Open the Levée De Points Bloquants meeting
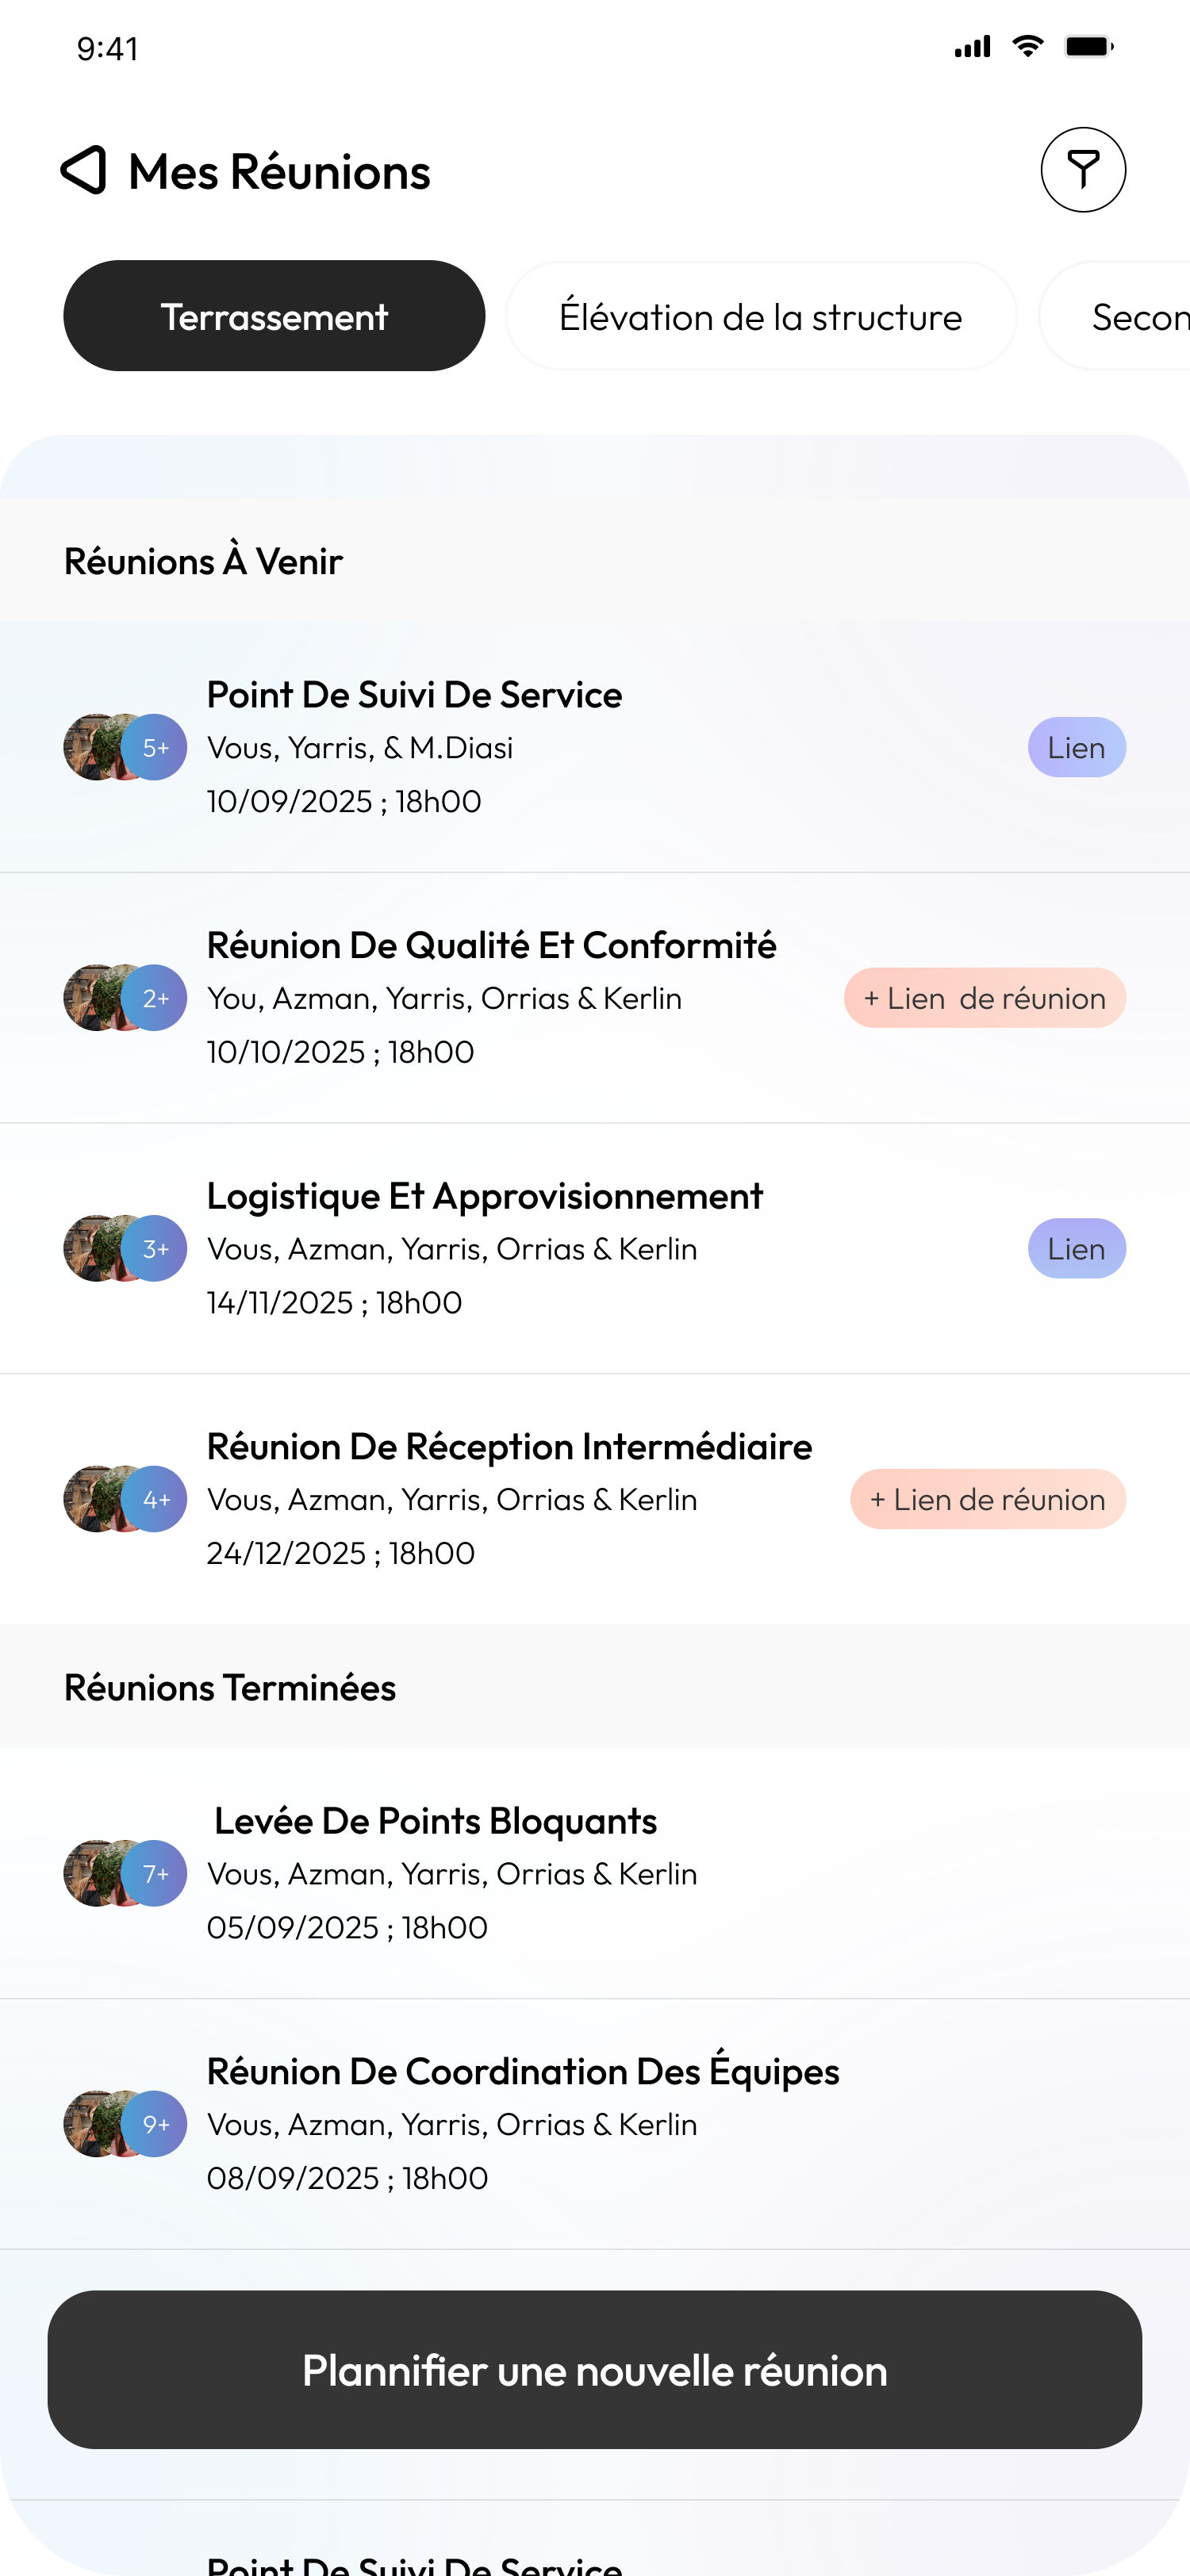The height and width of the screenshot is (2576, 1190). click(x=436, y=1821)
